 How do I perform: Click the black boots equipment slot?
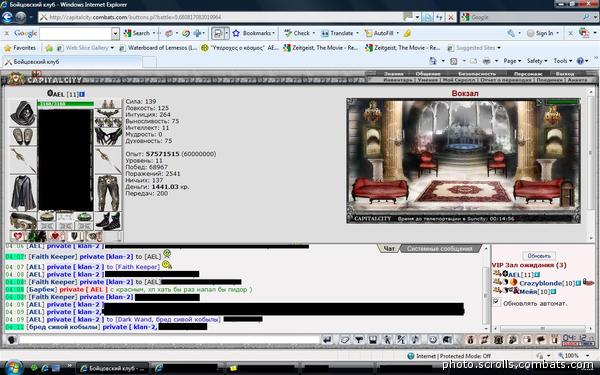point(108,221)
